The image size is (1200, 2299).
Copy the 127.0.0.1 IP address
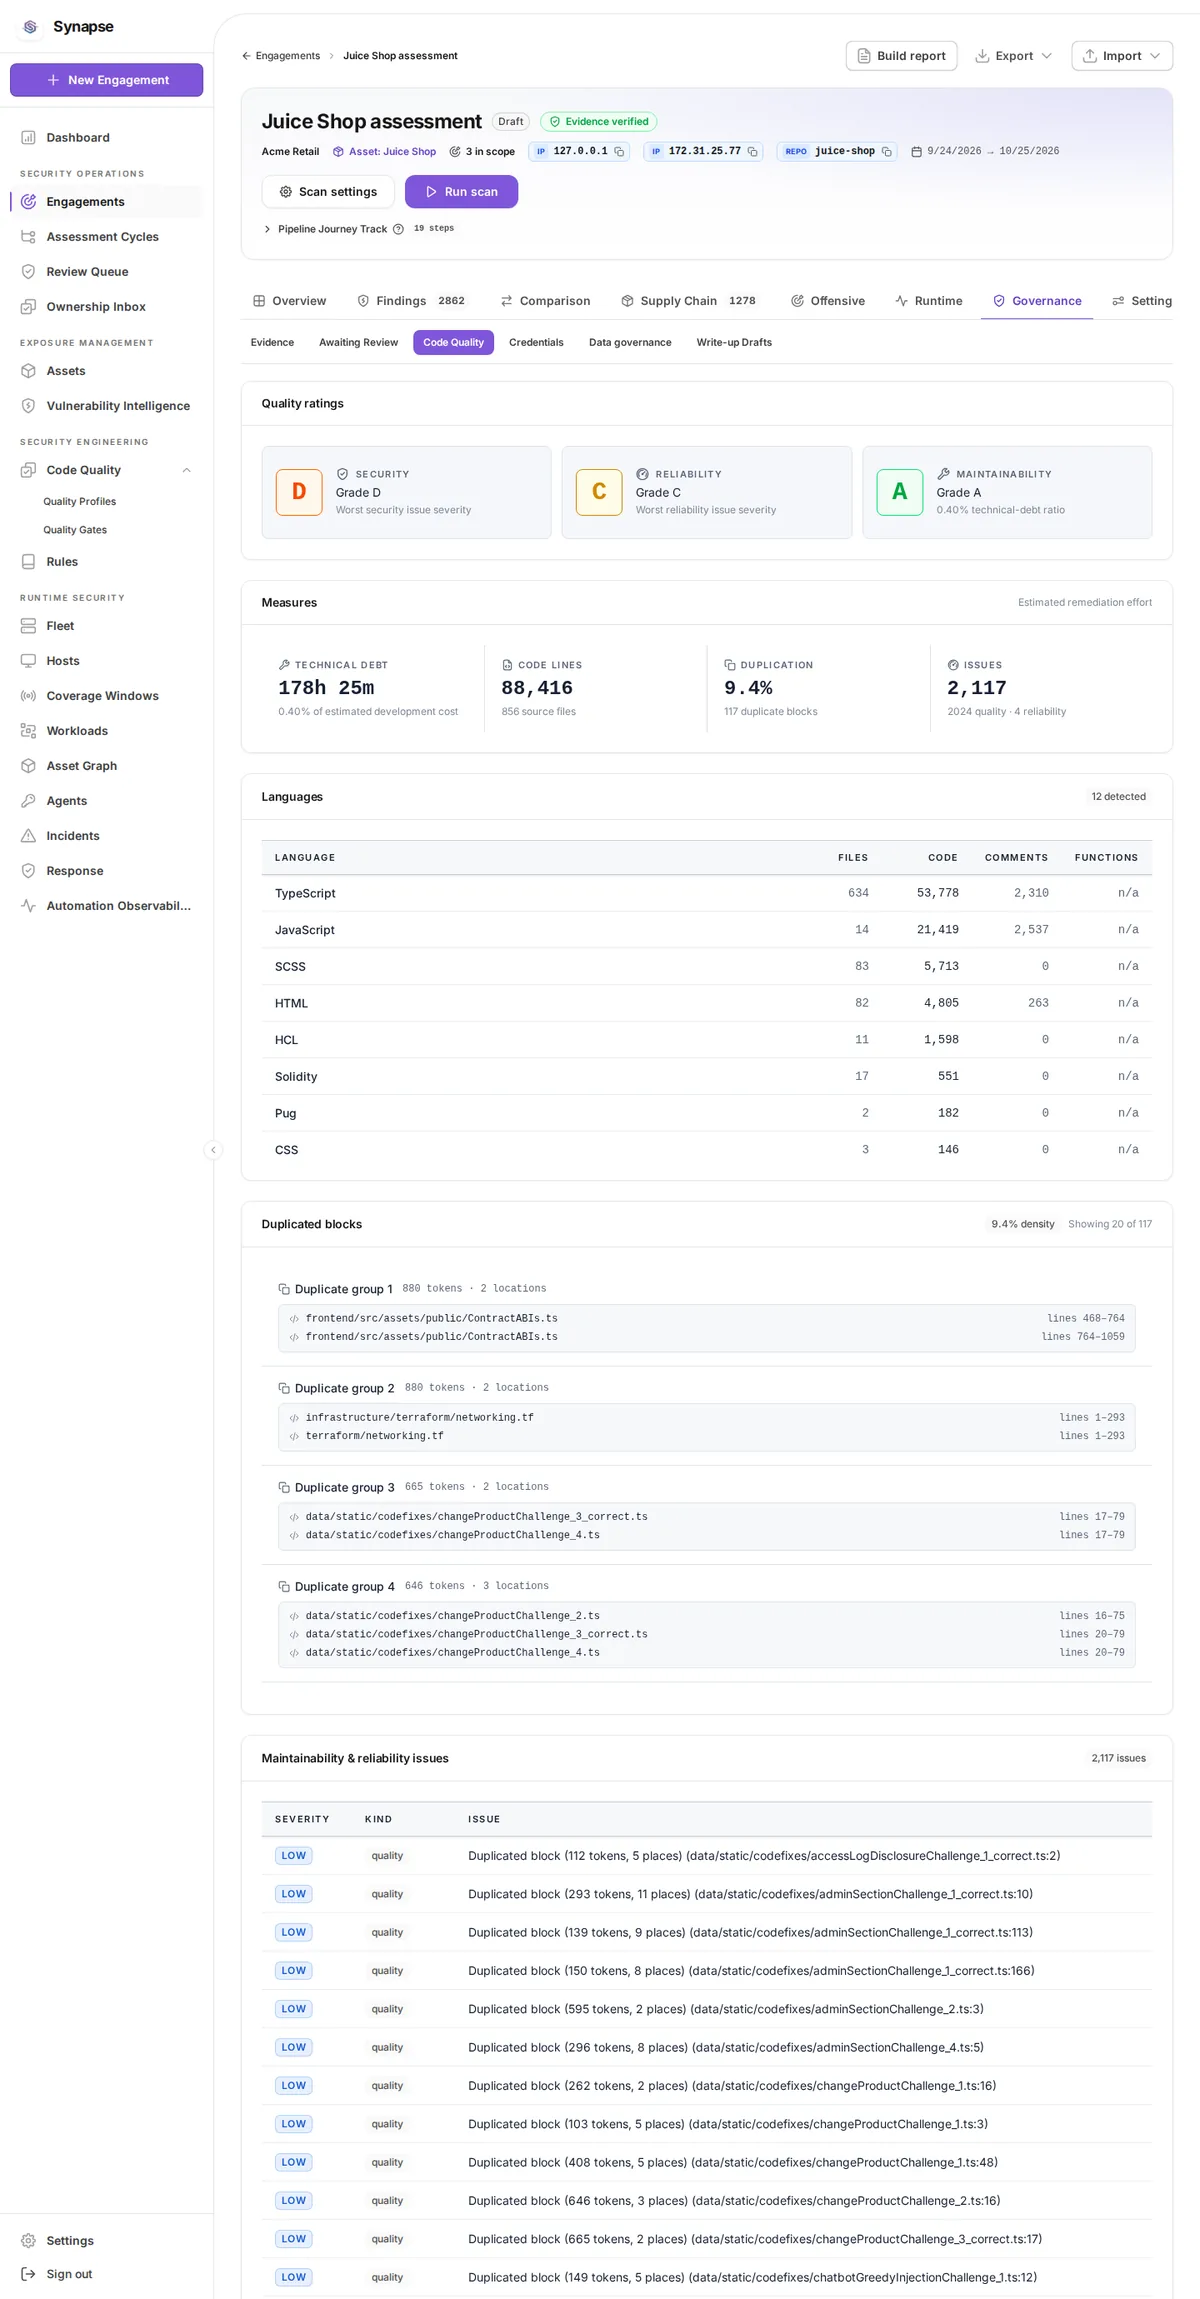coord(619,152)
